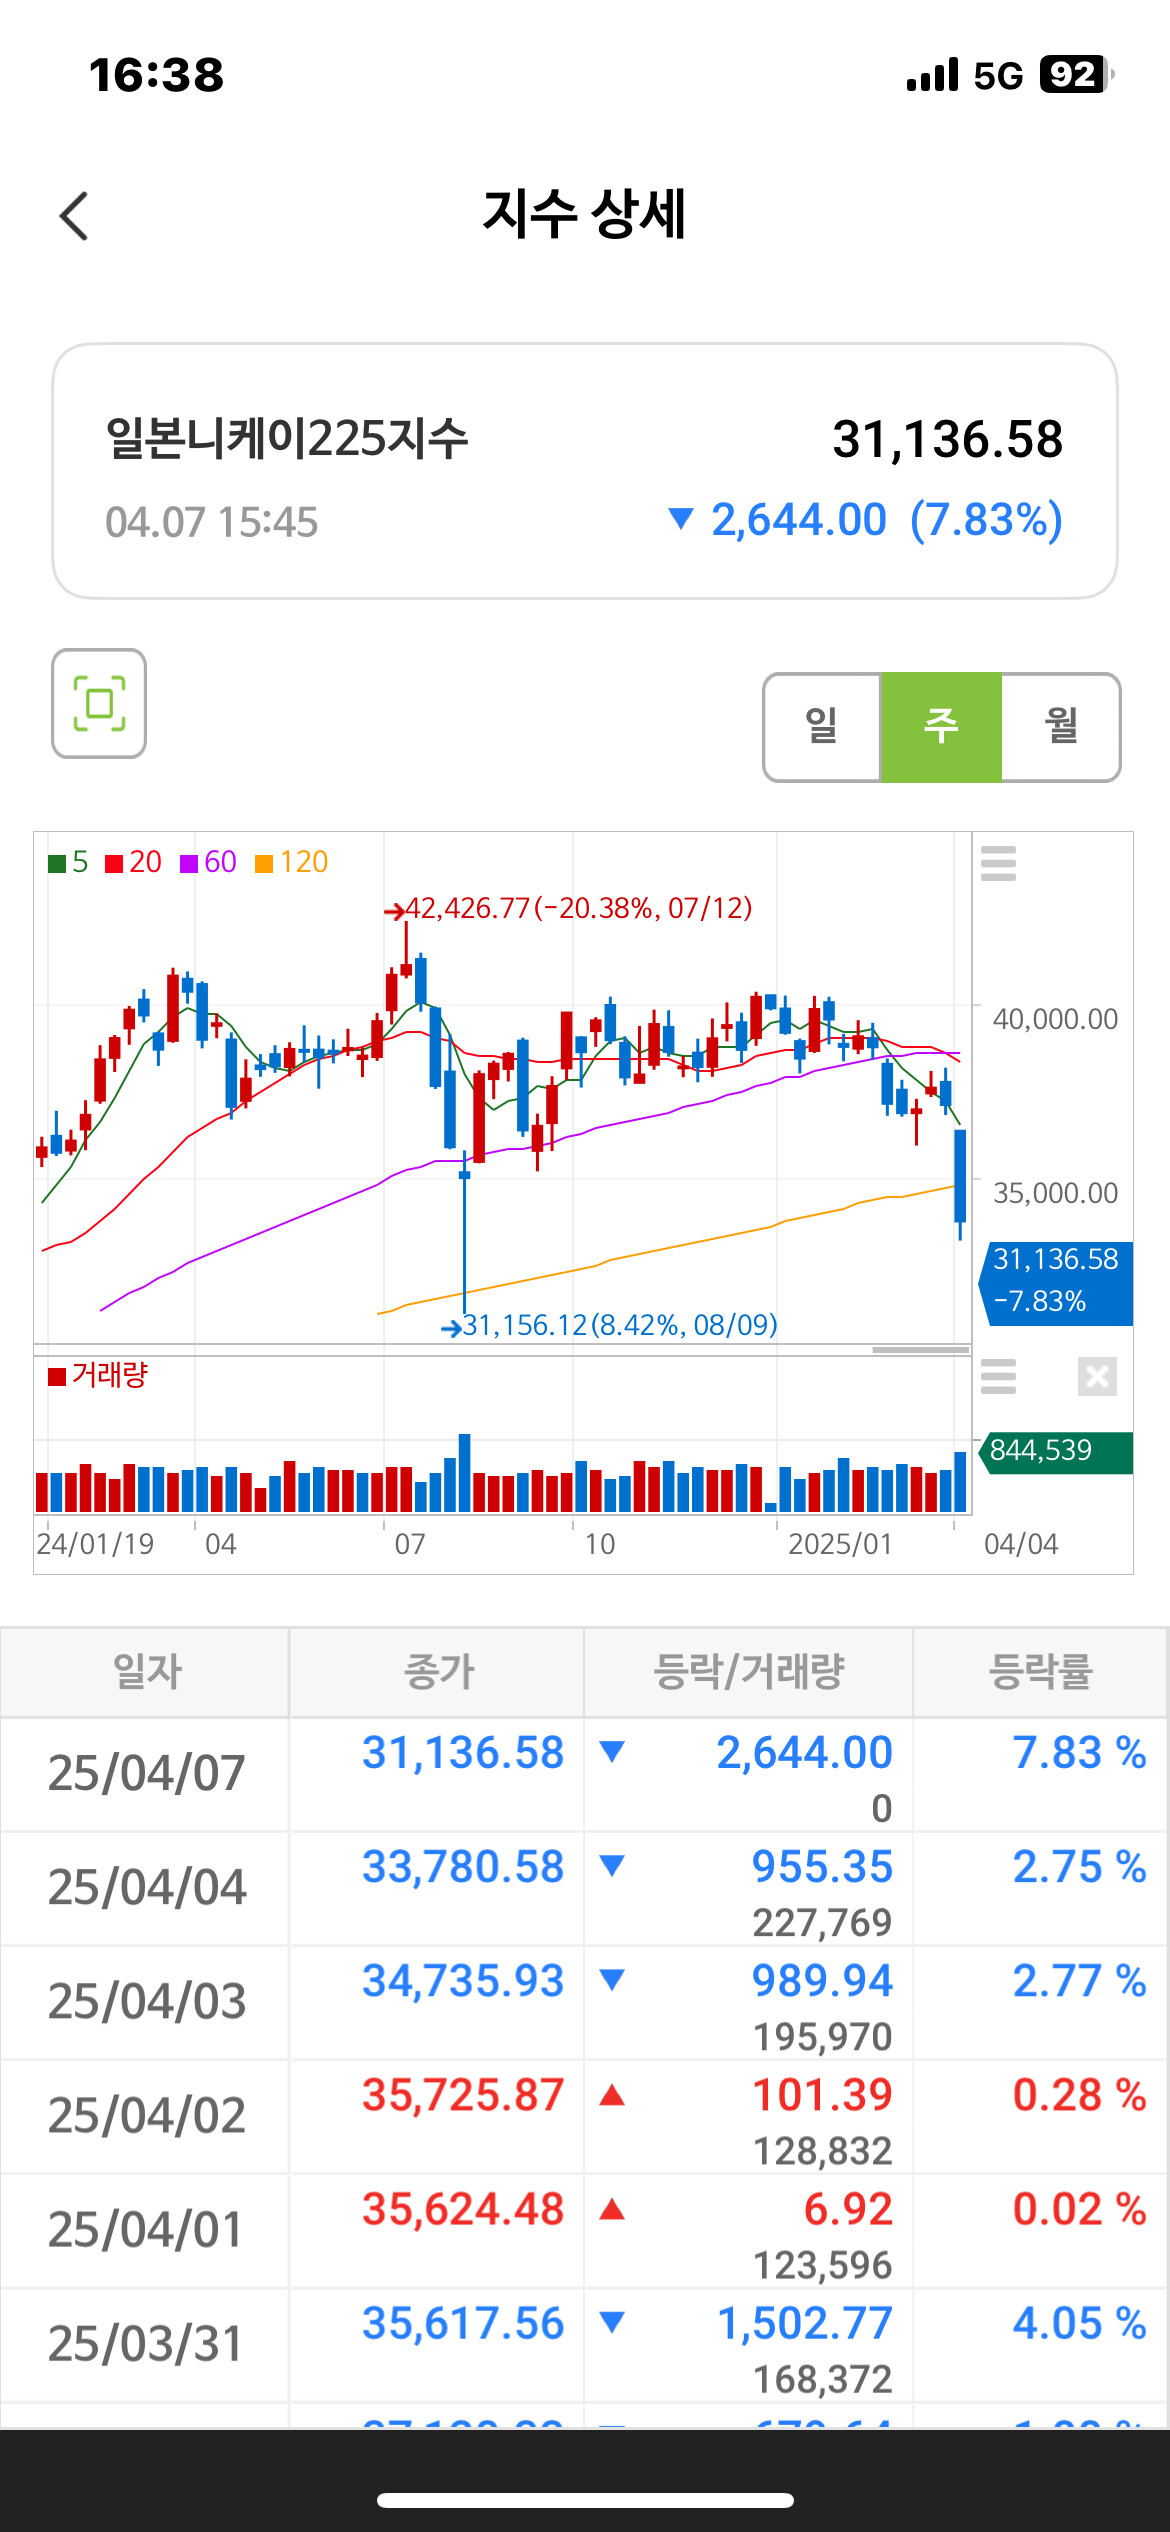Toggle 20-period moving average legend
Image resolution: width=1170 pixels, height=2532 pixels.
133,862
